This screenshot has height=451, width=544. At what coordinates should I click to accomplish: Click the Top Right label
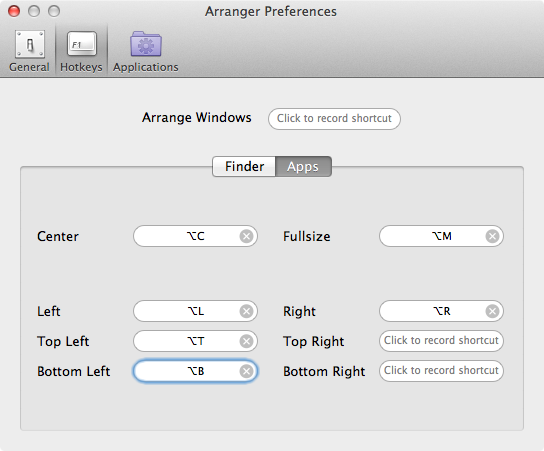click(x=314, y=342)
